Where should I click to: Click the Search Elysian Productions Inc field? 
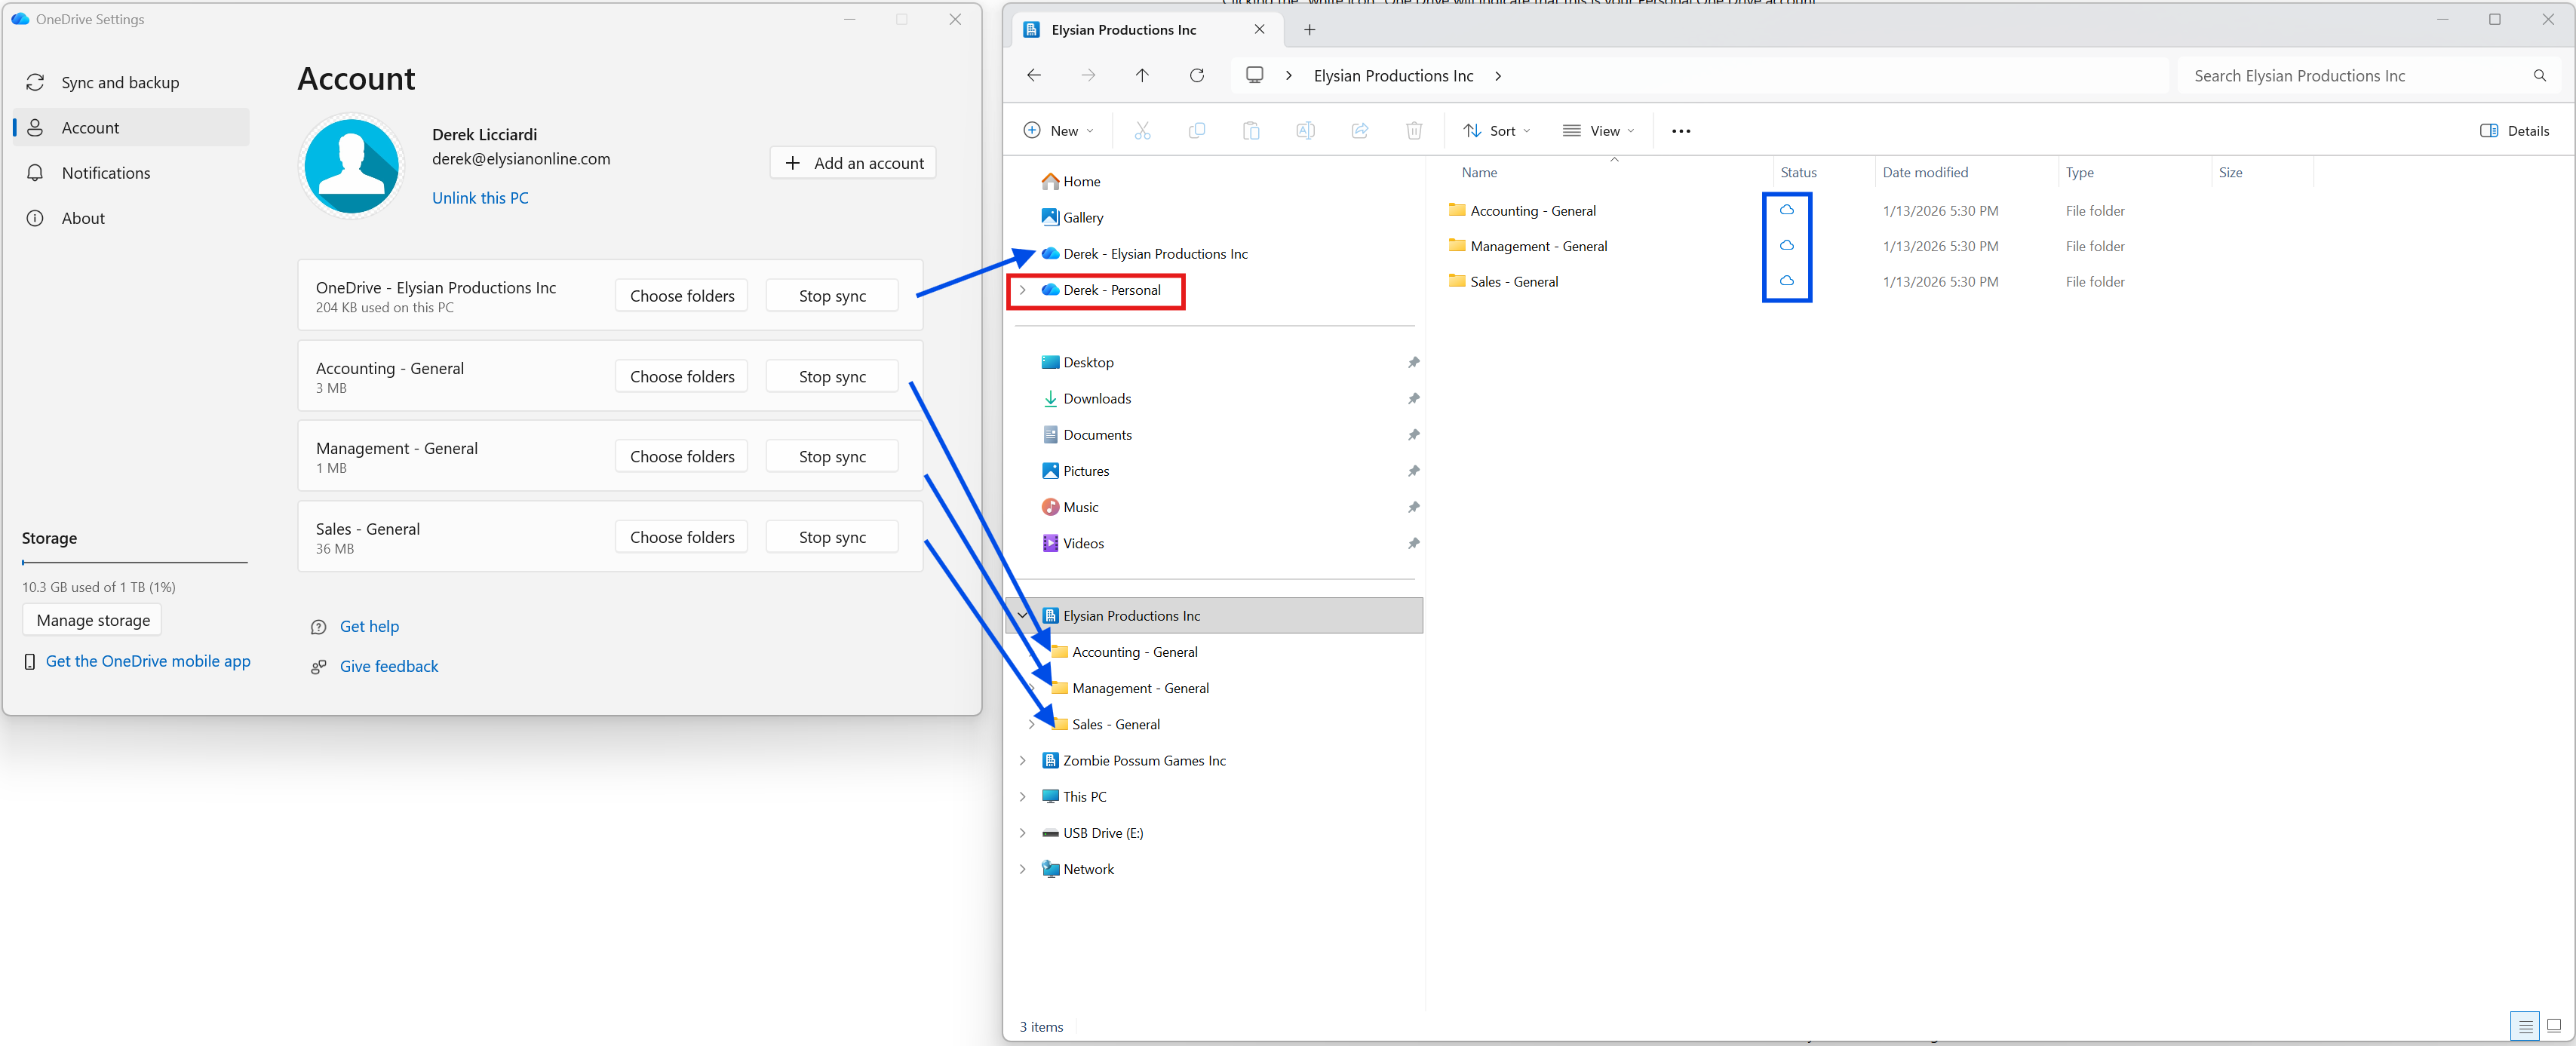coord(2350,76)
